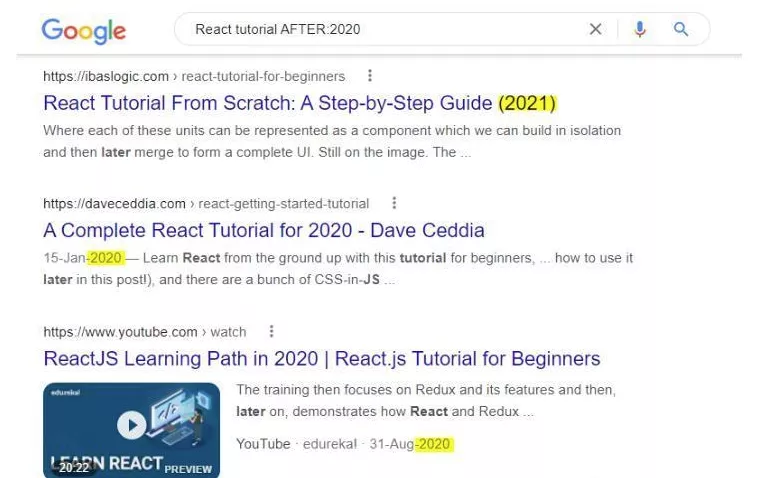This screenshot has height=478, width=757.
Task: Click the 20:22 duration badge
Action: coord(74,467)
